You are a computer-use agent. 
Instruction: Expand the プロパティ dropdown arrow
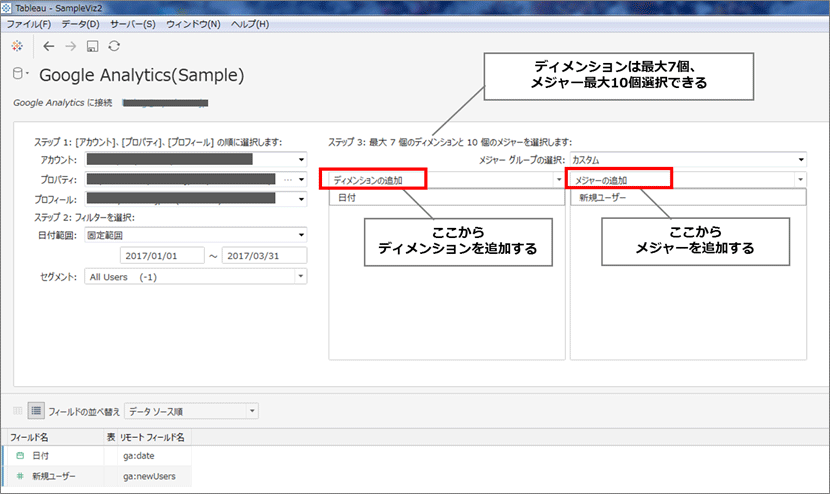click(x=301, y=179)
